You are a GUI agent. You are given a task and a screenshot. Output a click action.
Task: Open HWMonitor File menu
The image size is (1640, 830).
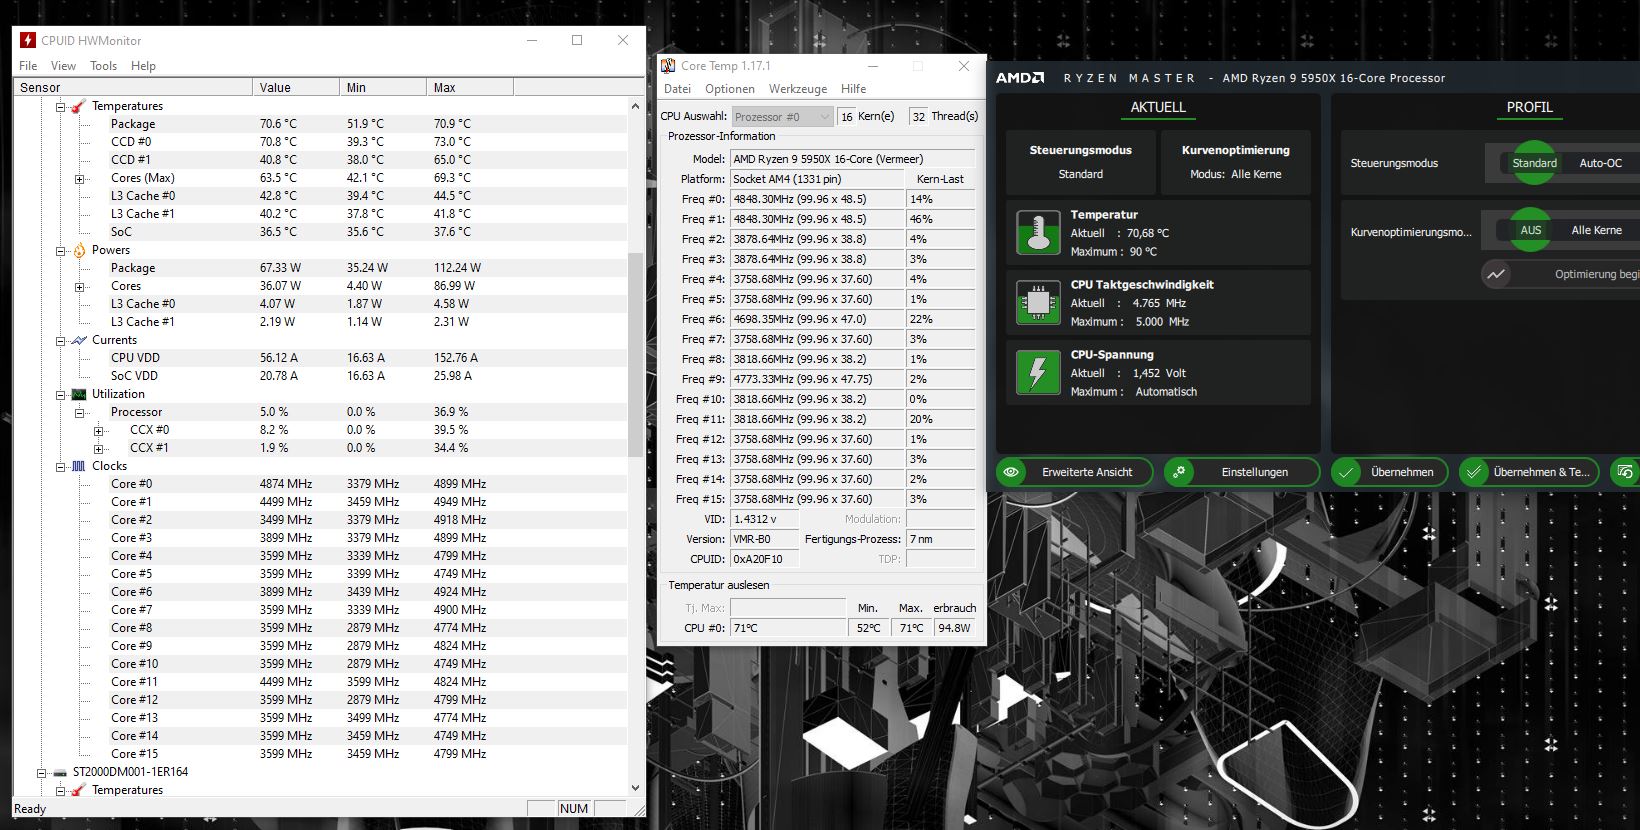coord(28,66)
